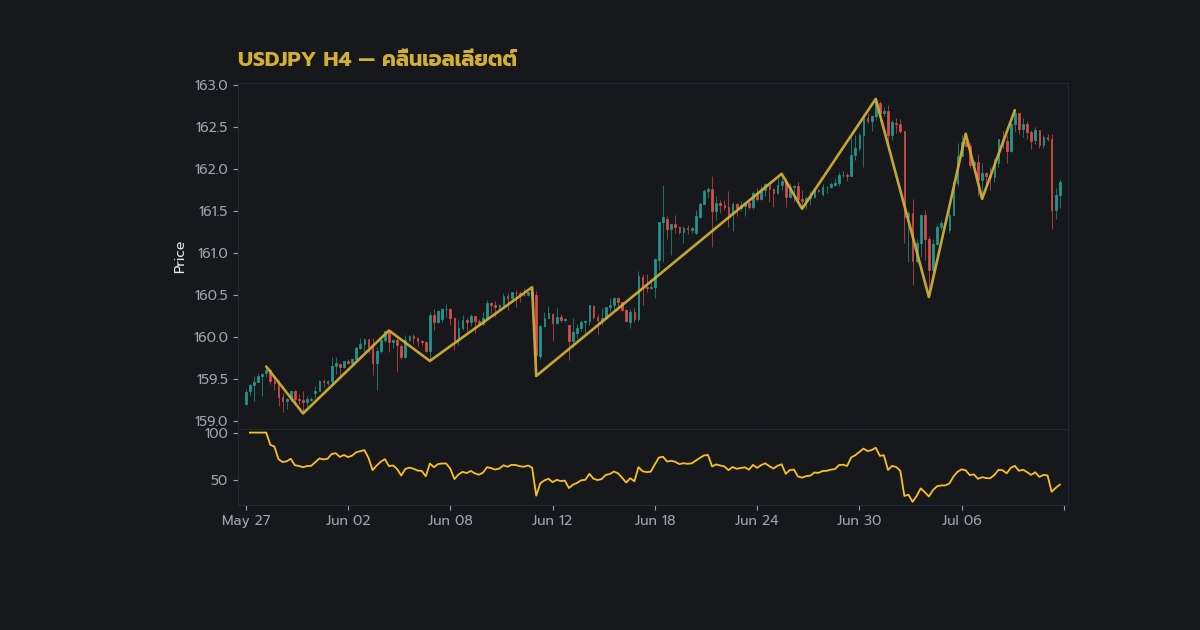Click the Price axis title
This screenshot has height=630, width=1200.
180,257
